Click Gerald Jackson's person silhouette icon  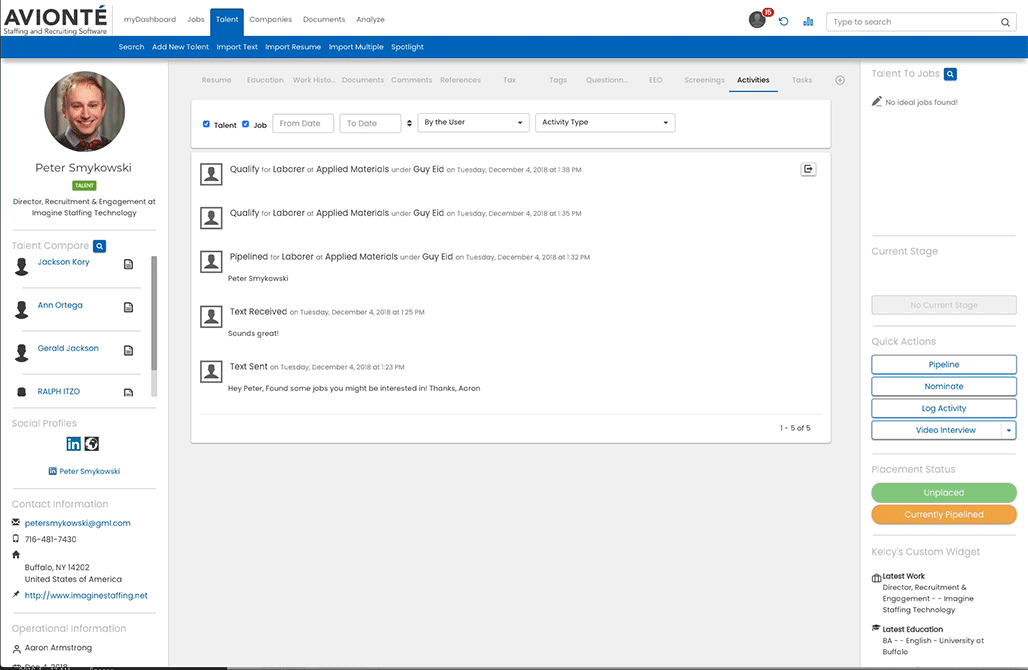tap(22, 353)
